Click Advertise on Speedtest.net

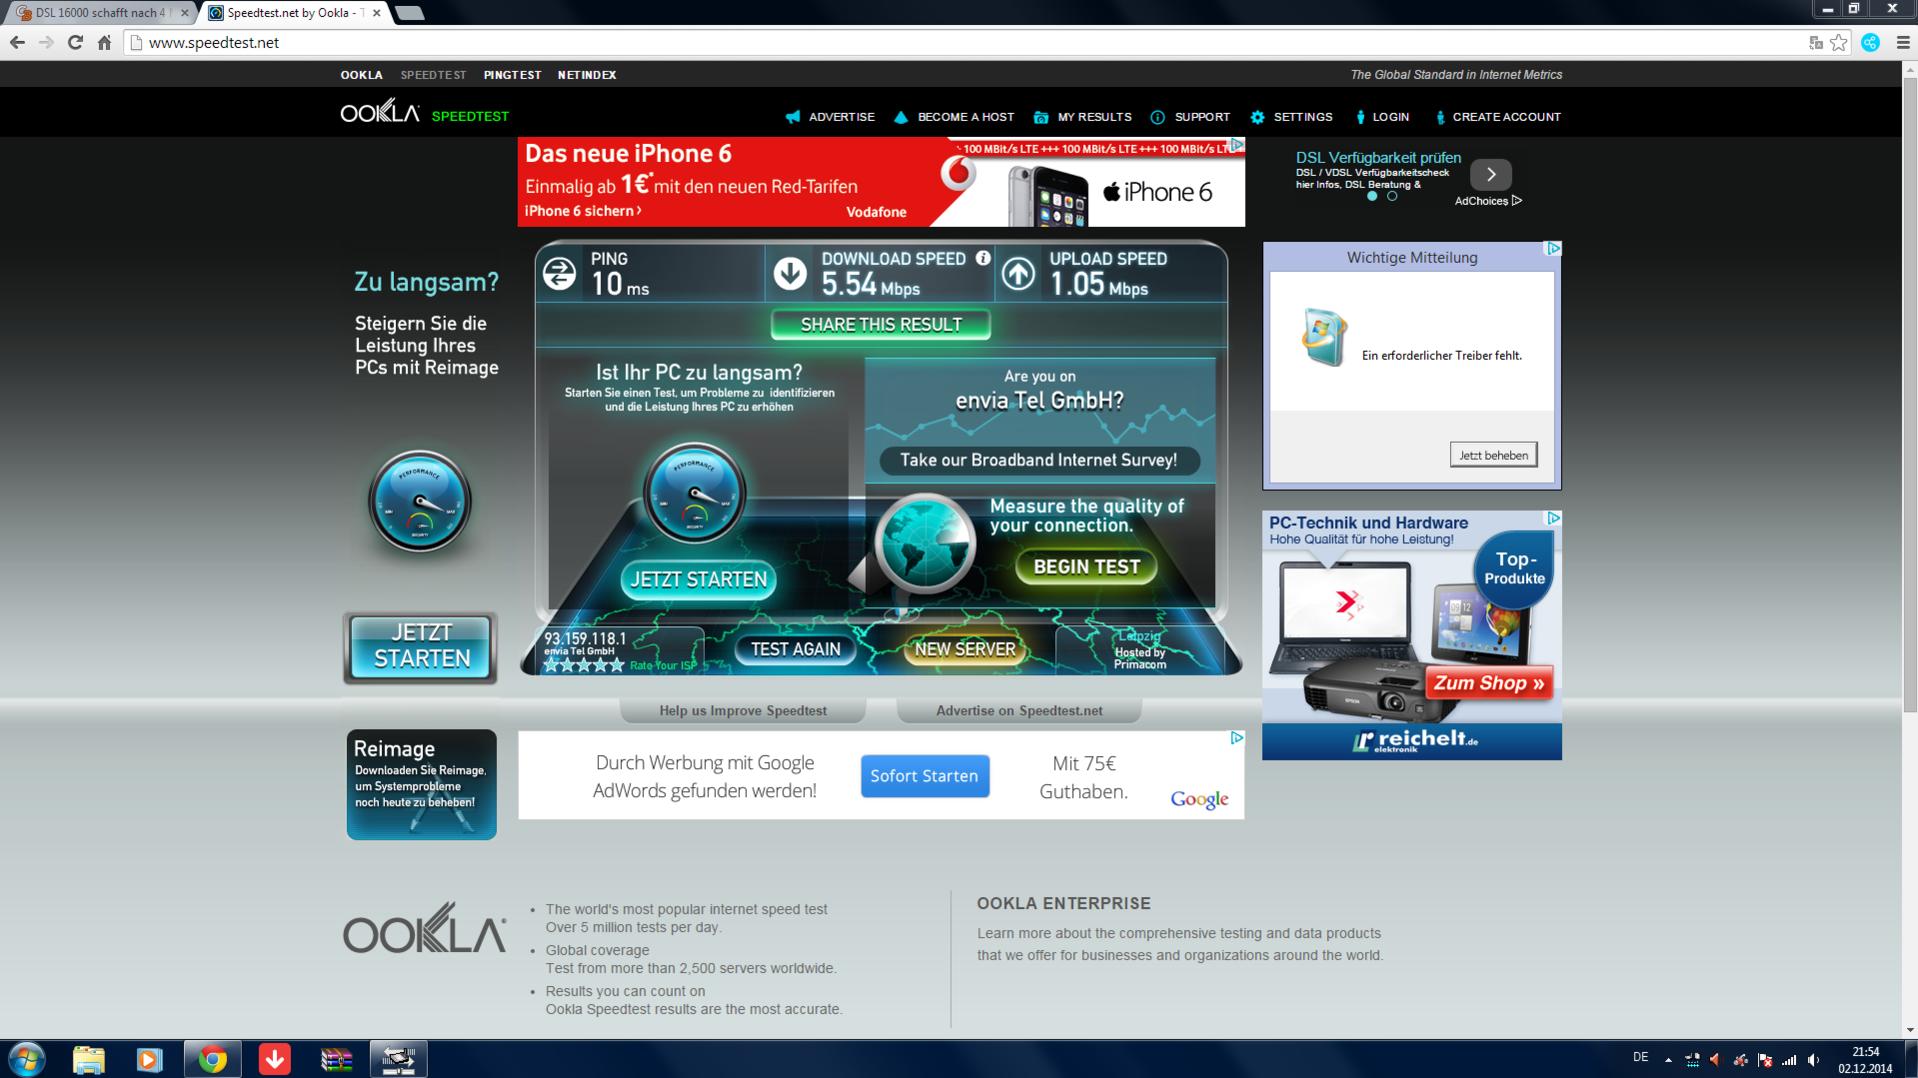tap(1019, 711)
